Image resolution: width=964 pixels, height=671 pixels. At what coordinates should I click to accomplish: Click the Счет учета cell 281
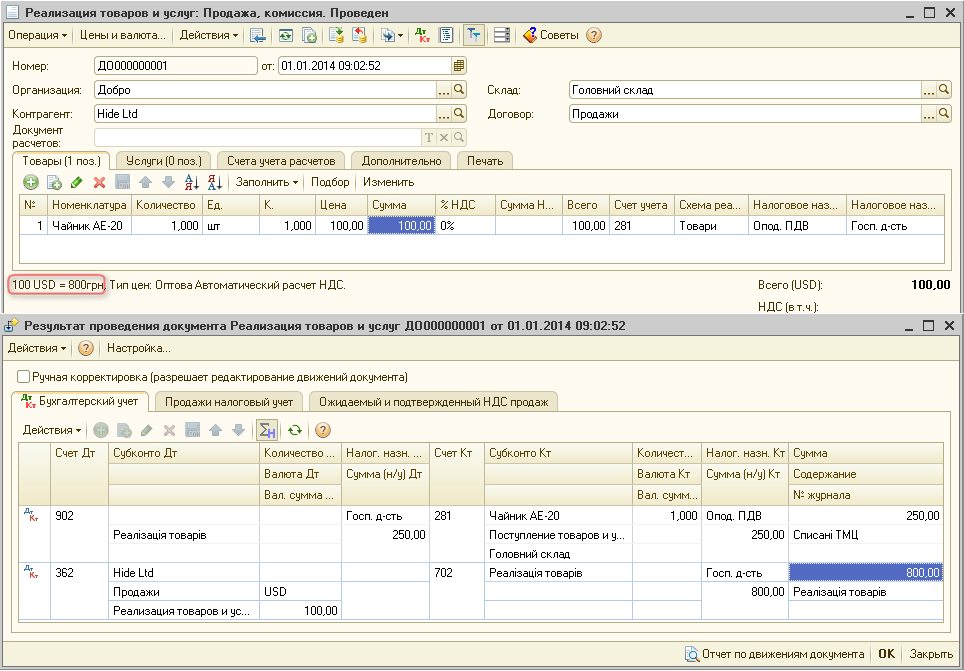(641, 226)
